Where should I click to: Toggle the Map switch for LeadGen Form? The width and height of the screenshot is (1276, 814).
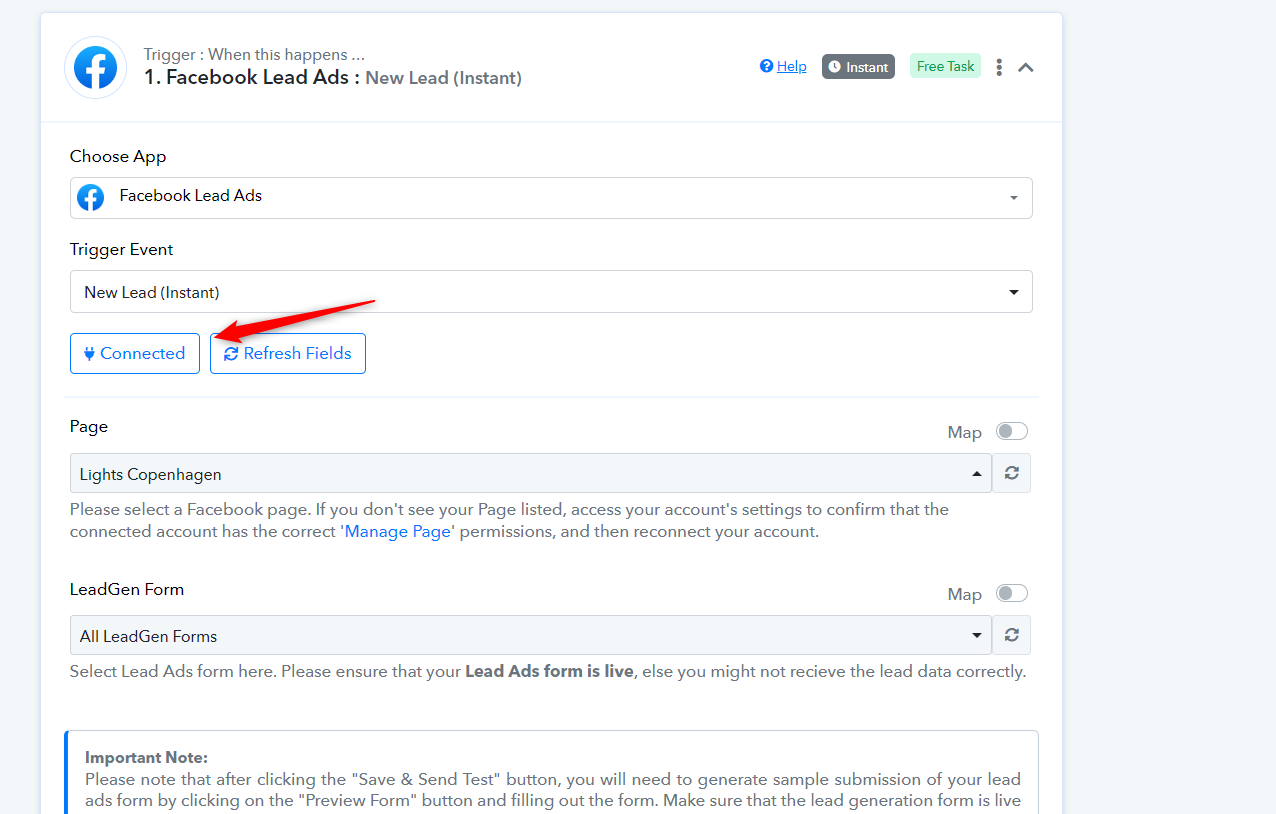coord(1012,594)
